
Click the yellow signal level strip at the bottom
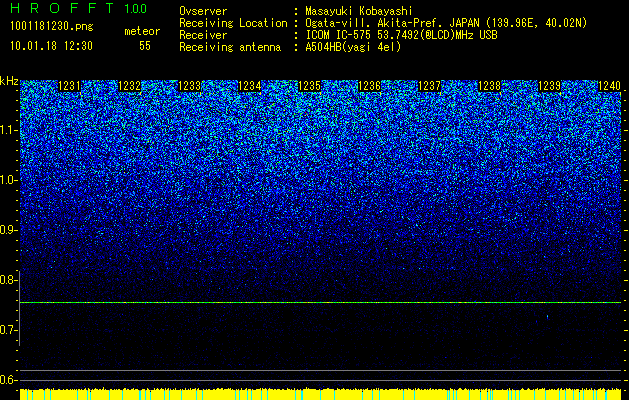coord(320,394)
